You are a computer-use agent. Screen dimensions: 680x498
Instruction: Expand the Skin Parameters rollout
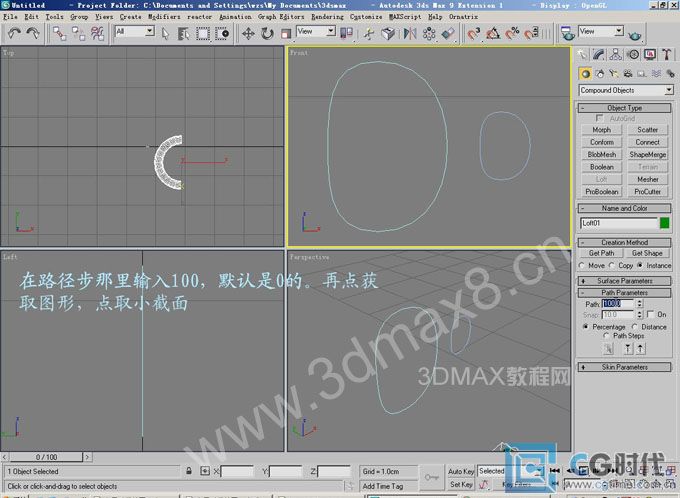(x=625, y=367)
